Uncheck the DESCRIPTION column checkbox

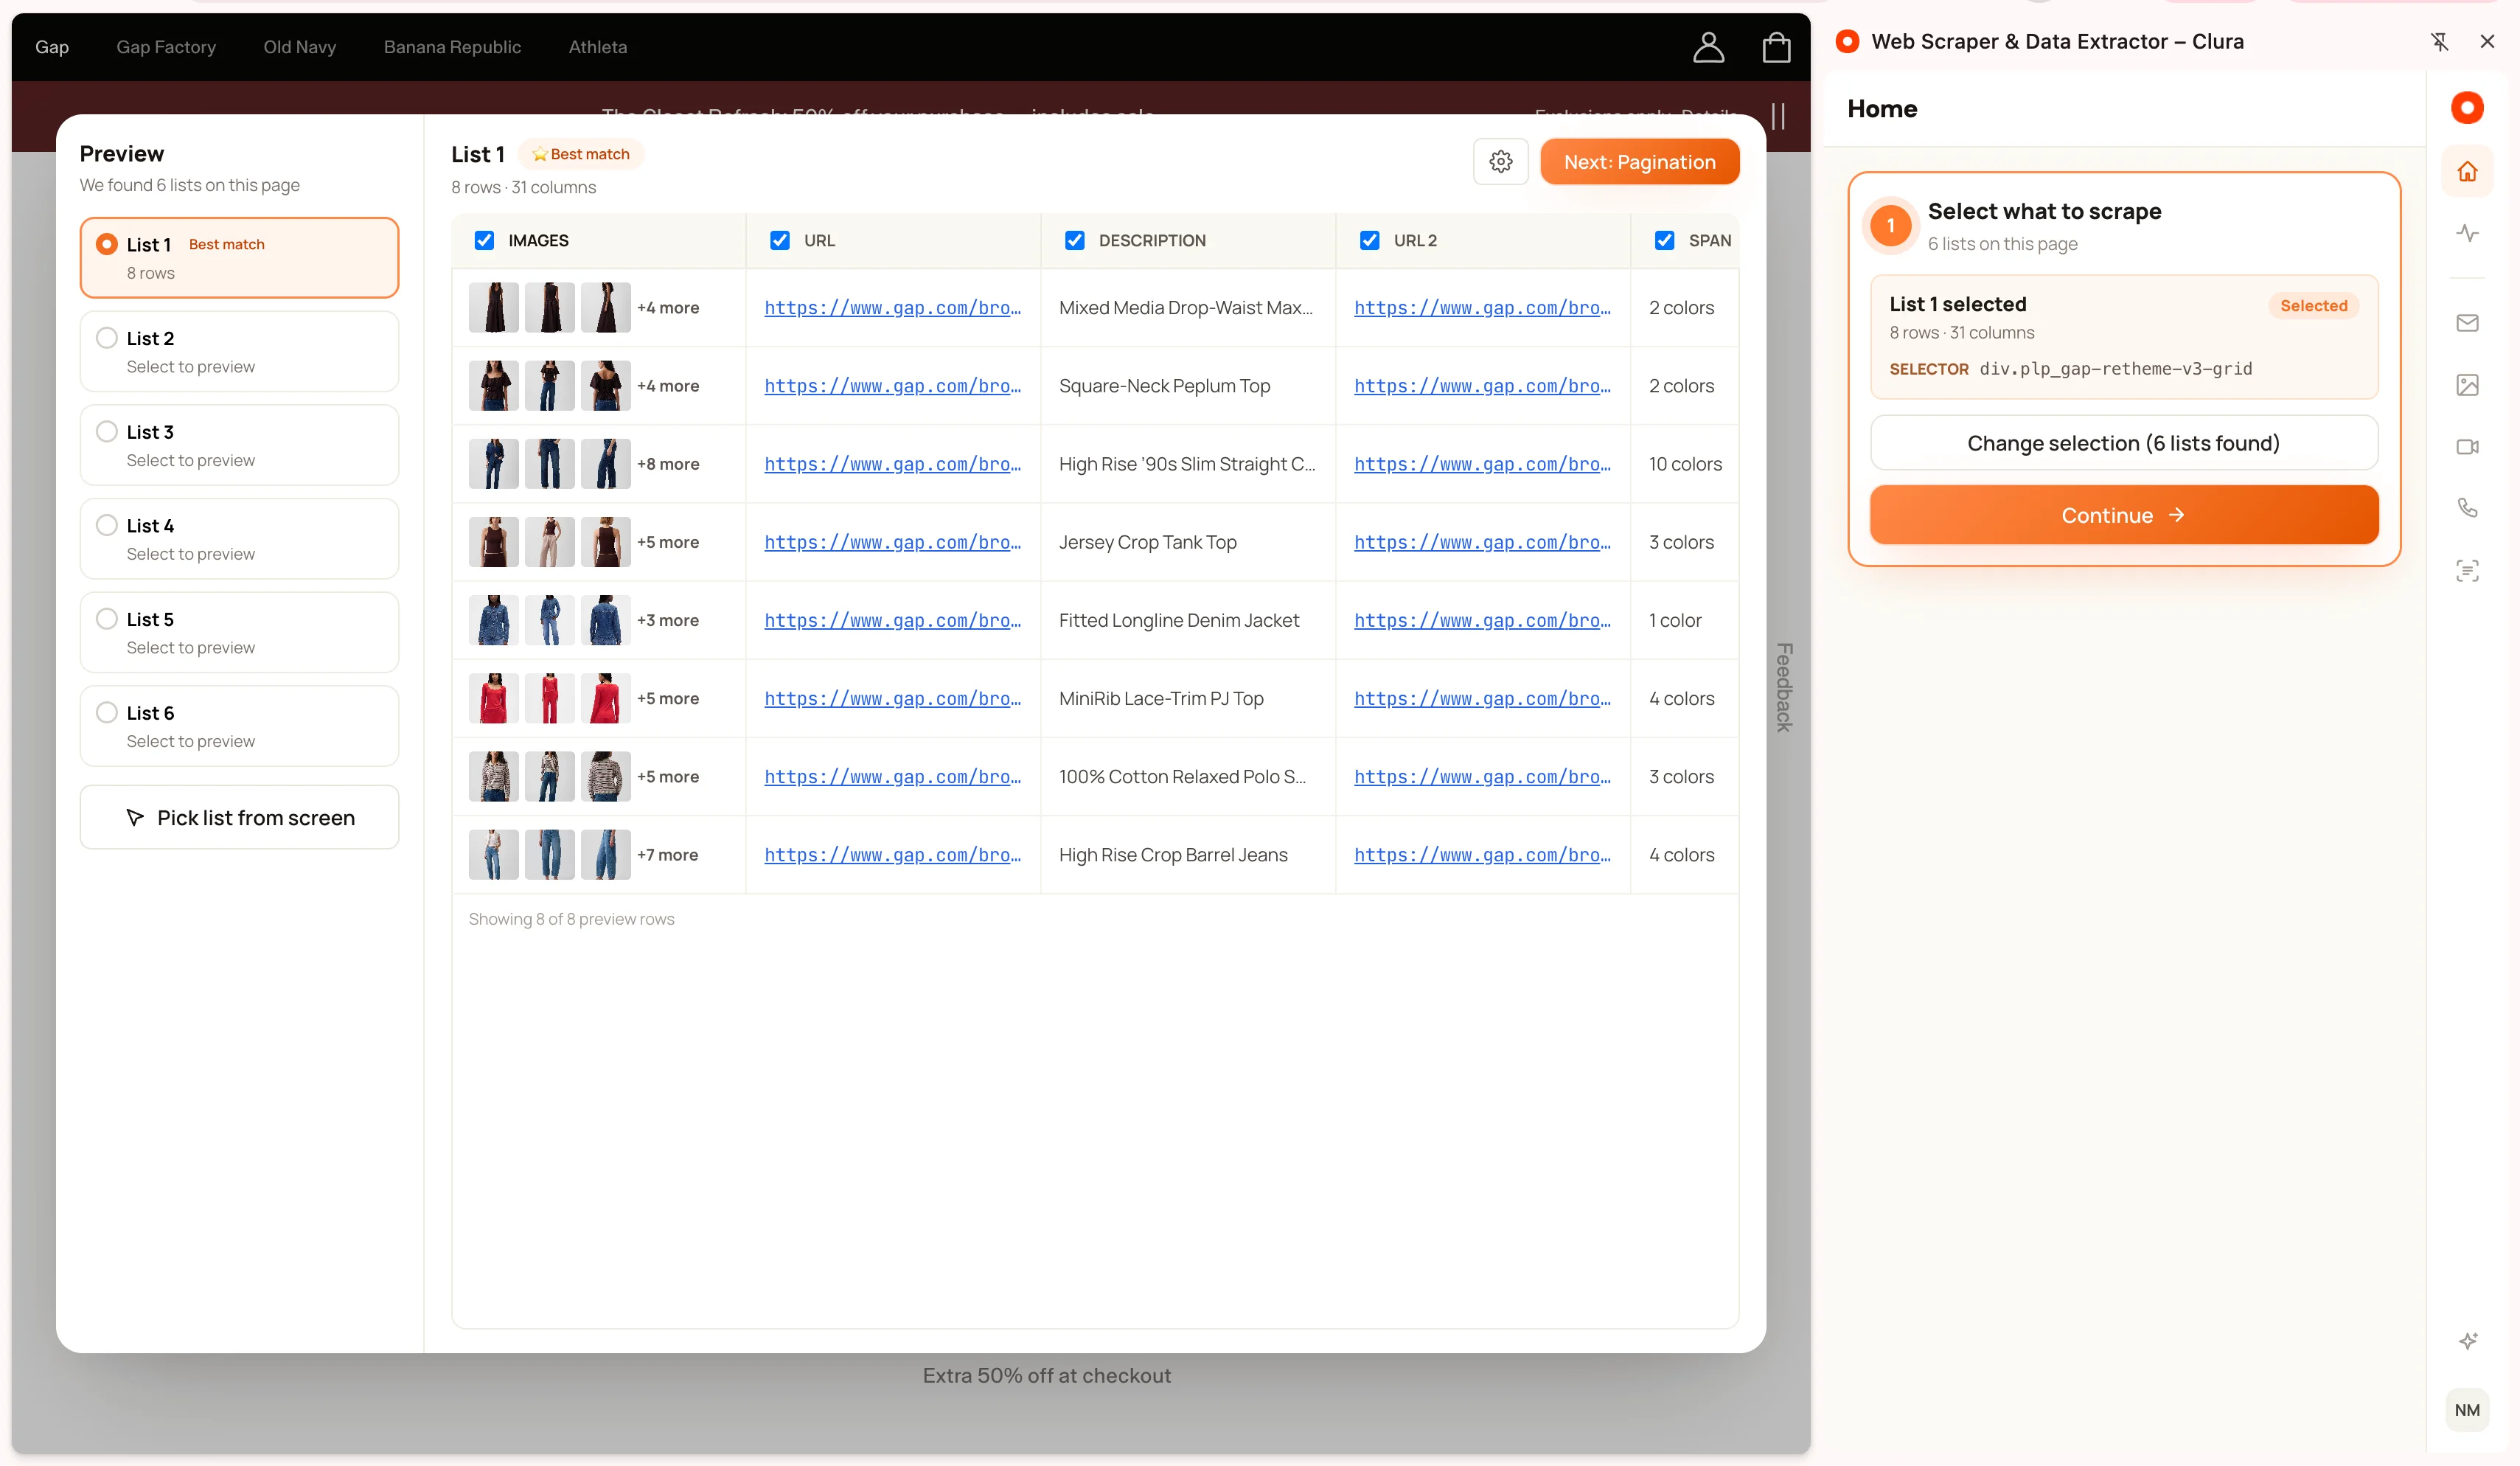1075,240
